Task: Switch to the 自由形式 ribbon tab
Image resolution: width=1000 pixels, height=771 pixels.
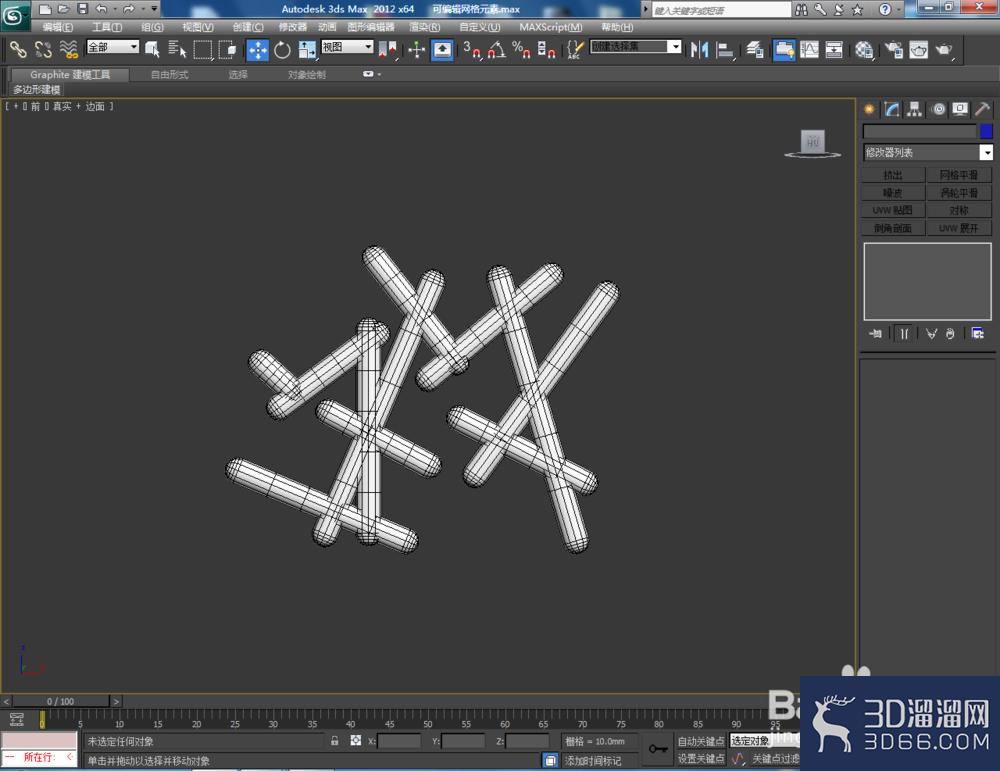Action: (x=169, y=75)
